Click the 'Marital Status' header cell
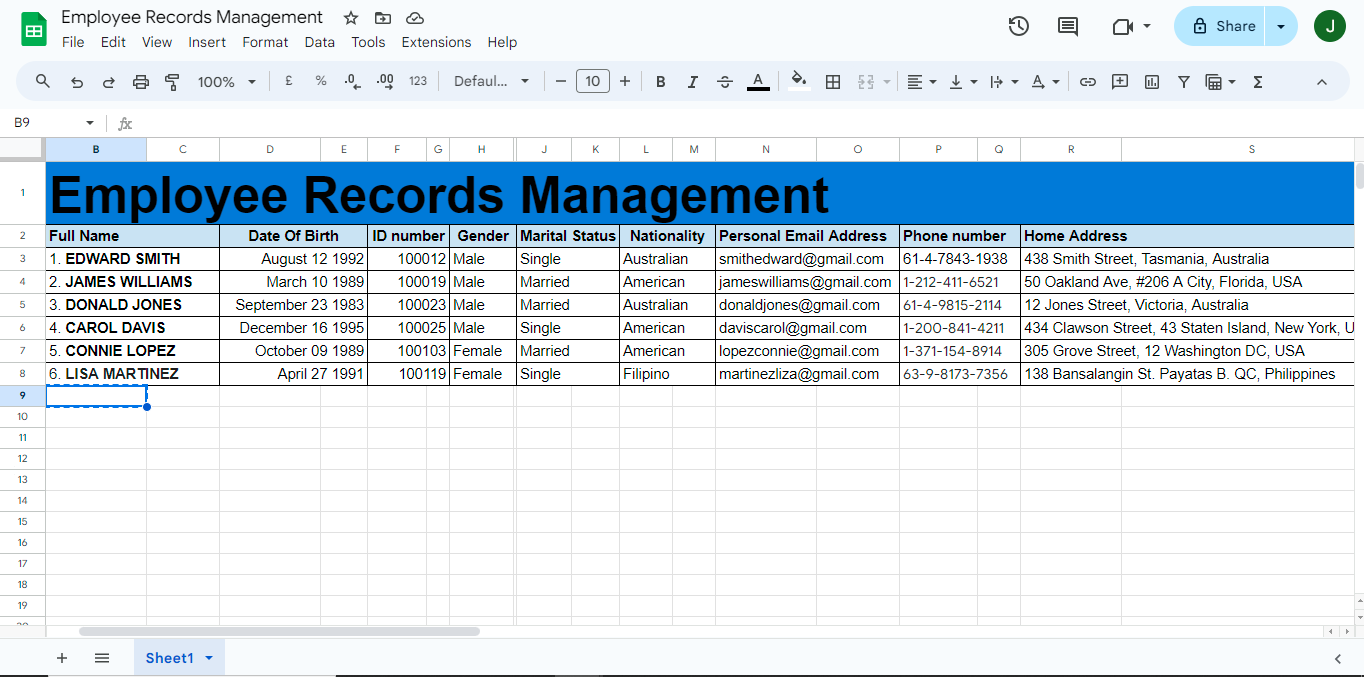The image size is (1364, 677). 568,236
